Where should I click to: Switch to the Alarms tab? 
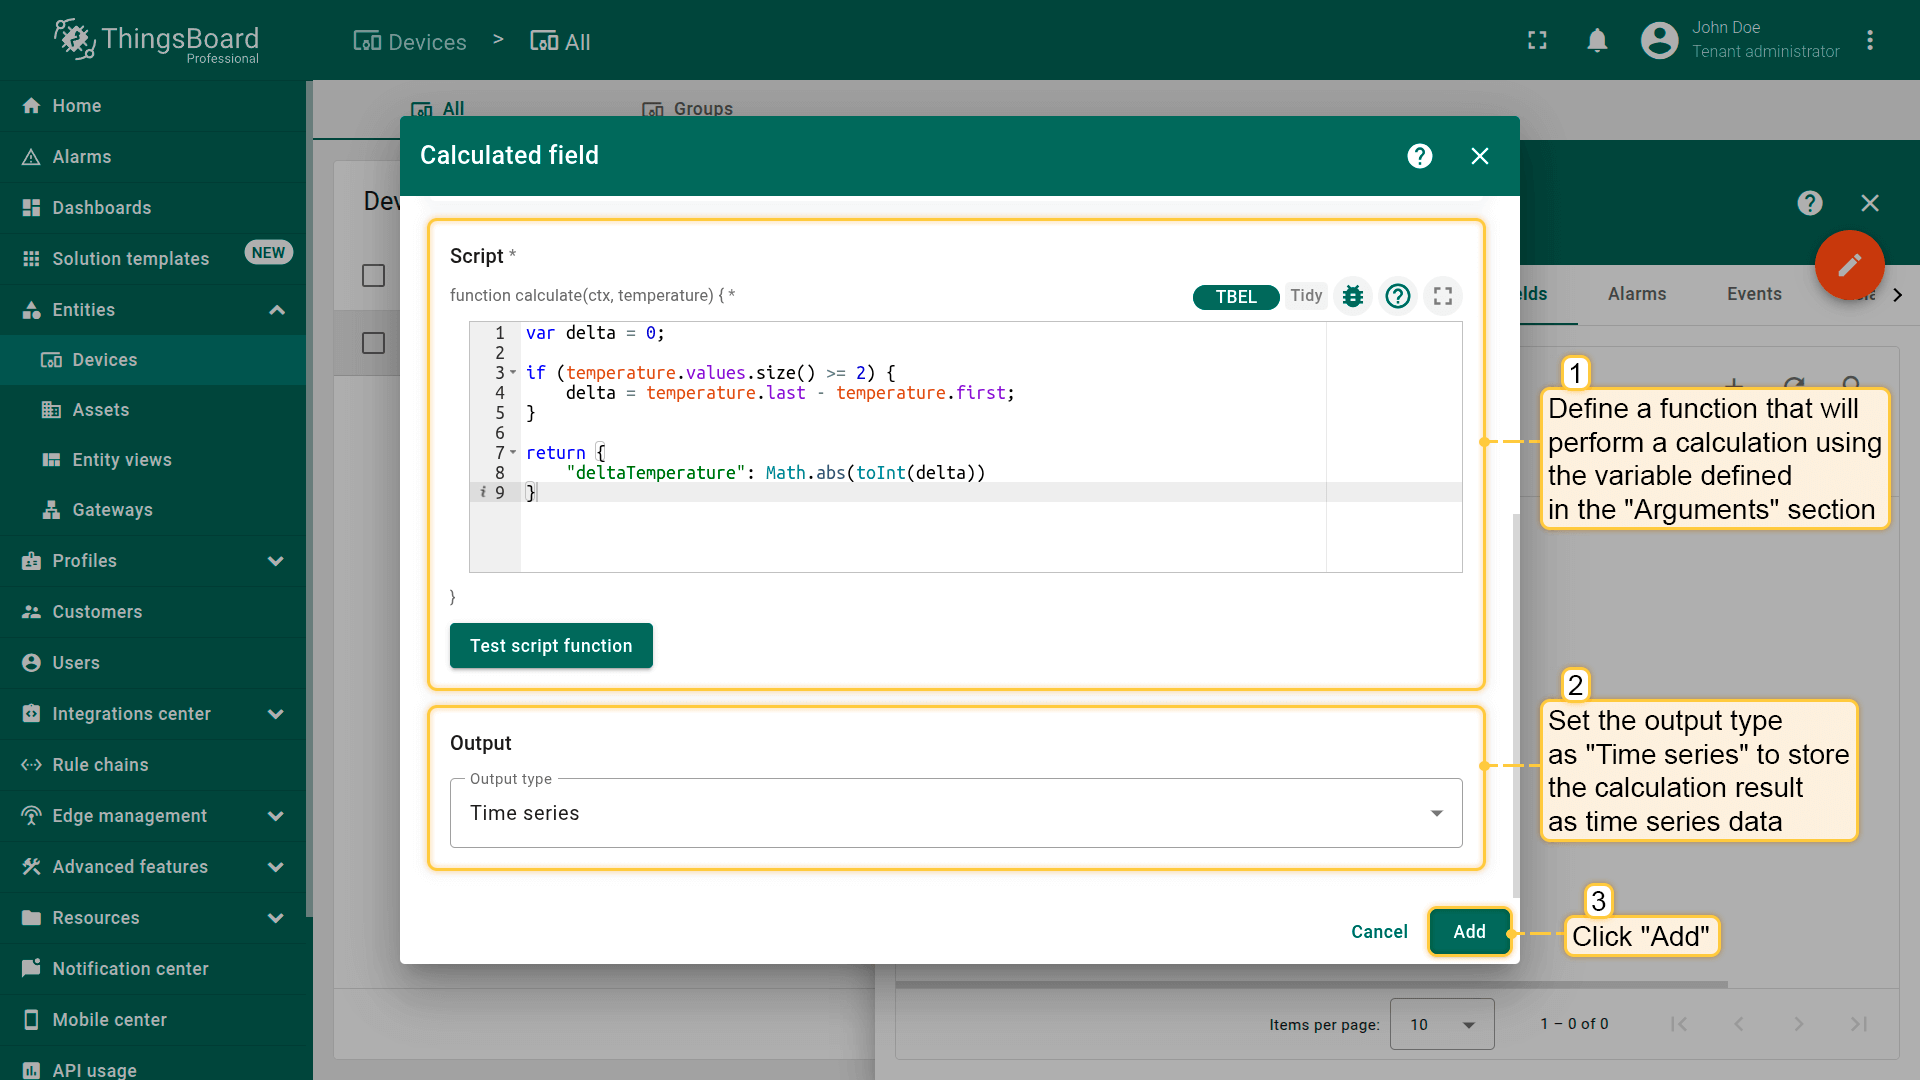click(x=1636, y=294)
